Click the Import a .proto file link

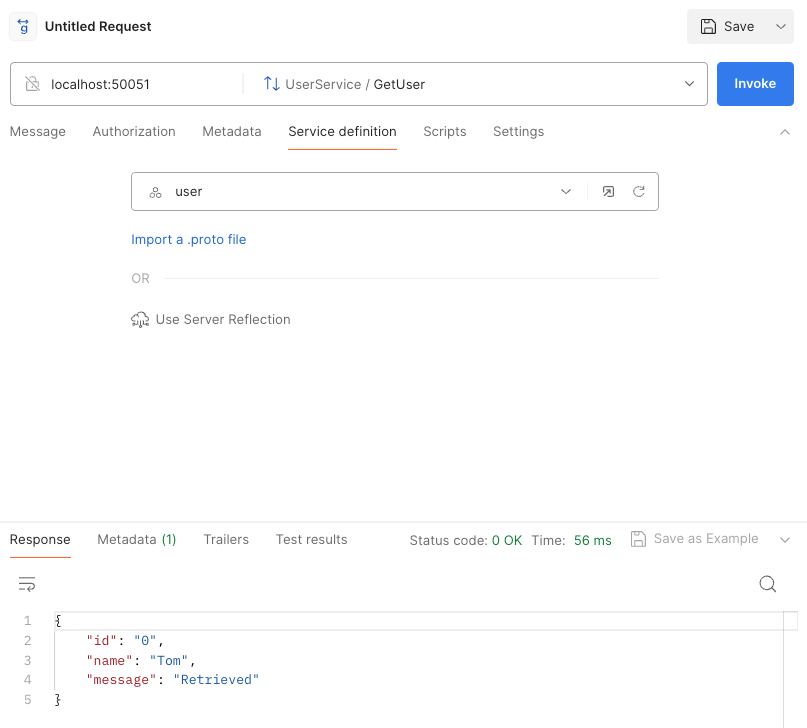pos(188,239)
